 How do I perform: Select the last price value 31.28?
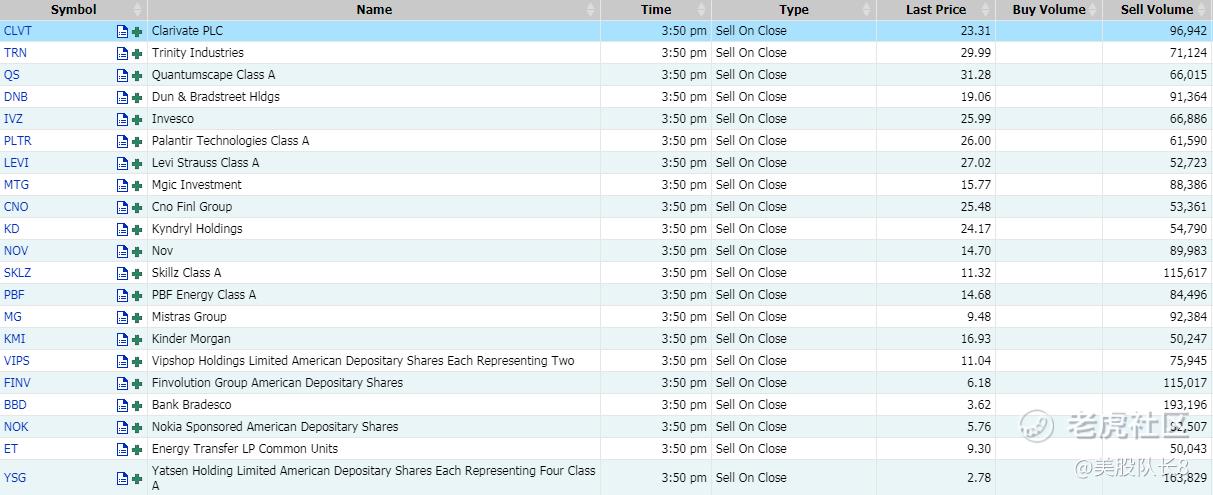[x=975, y=75]
